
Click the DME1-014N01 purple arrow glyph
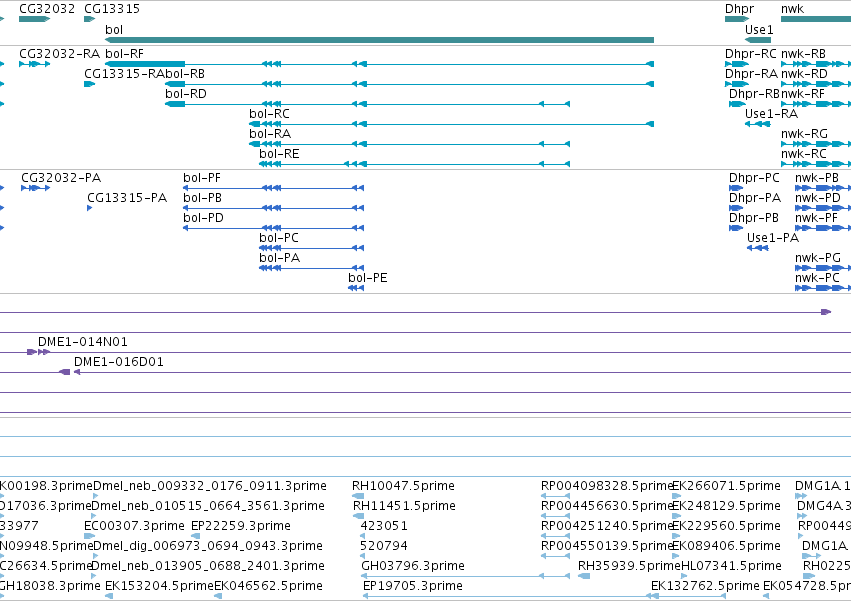[x=39, y=352]
